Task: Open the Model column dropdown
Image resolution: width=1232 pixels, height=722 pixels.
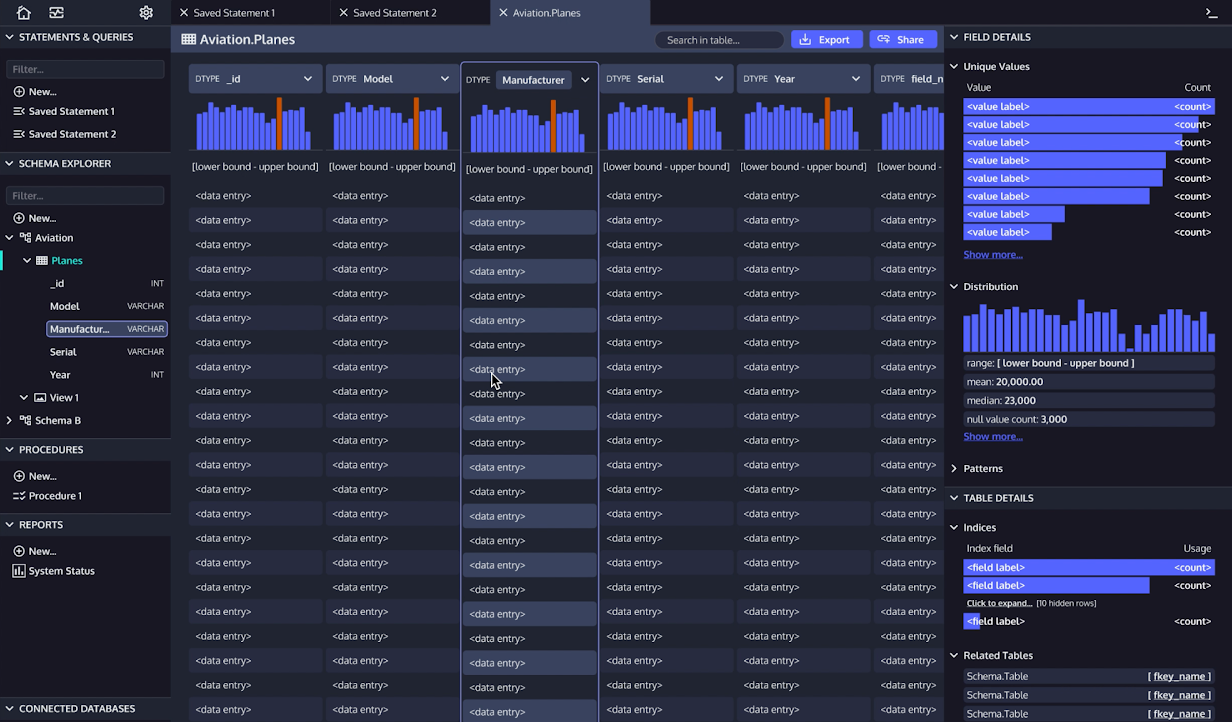Action: tap(445, 79)
